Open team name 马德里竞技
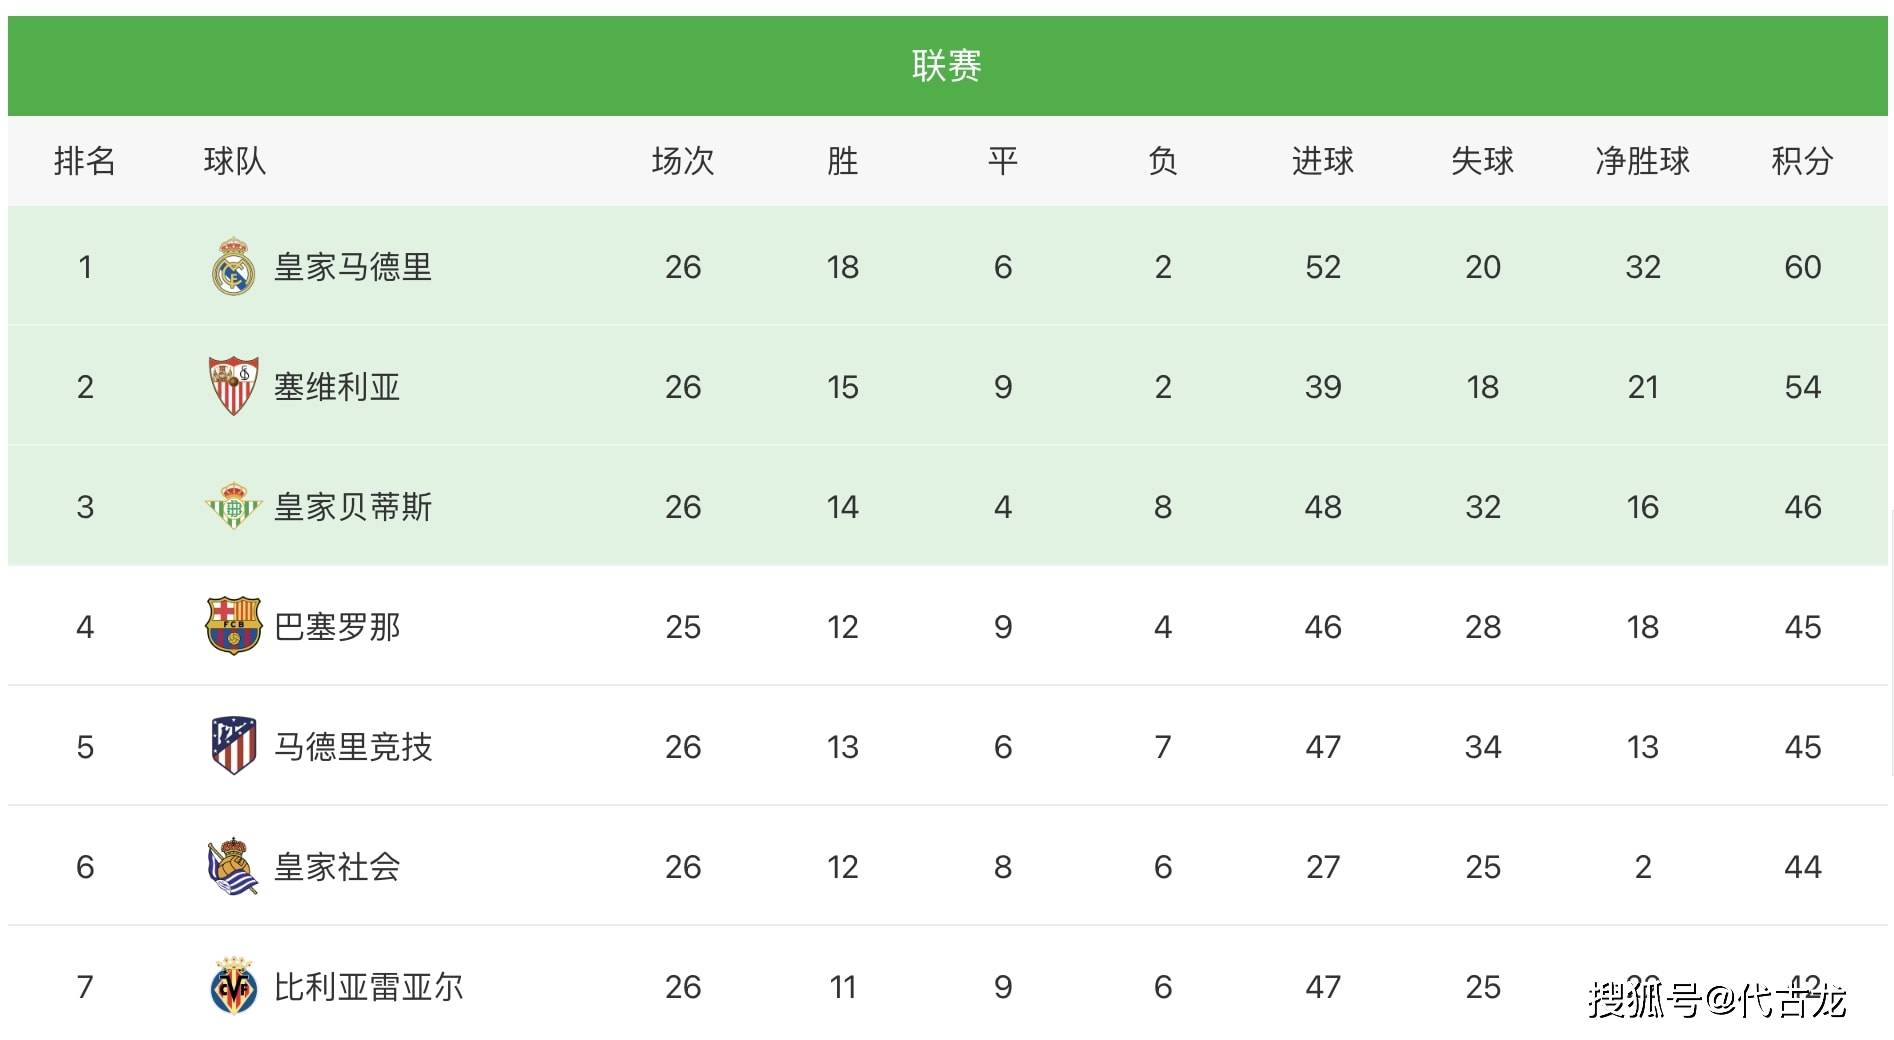This screenshot has width=1894, height=1040. [353, 747]
